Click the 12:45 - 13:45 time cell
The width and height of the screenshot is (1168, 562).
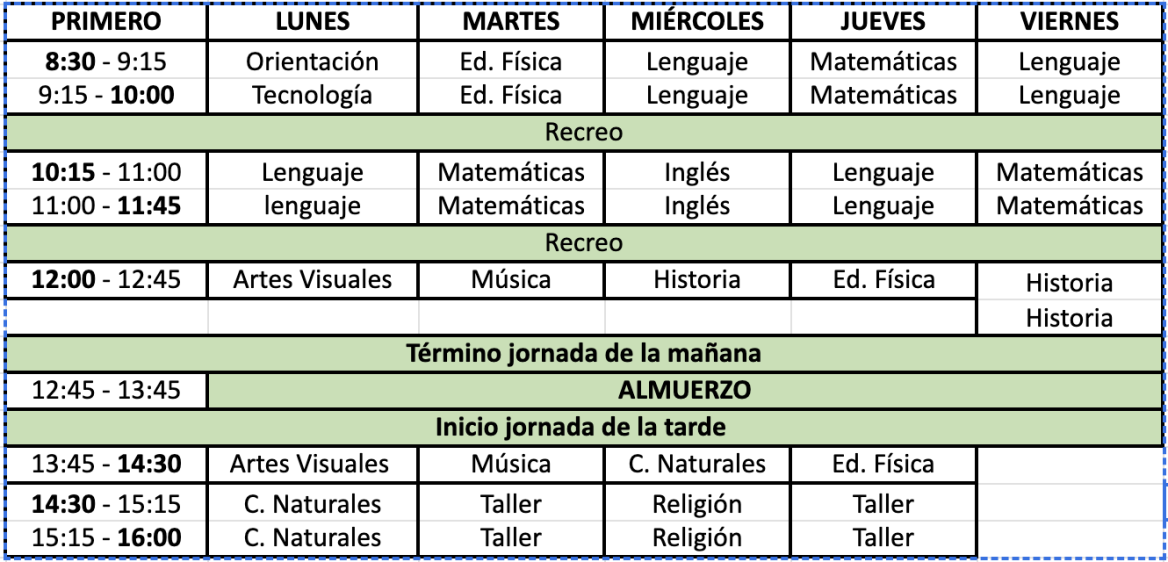(106, 390)
